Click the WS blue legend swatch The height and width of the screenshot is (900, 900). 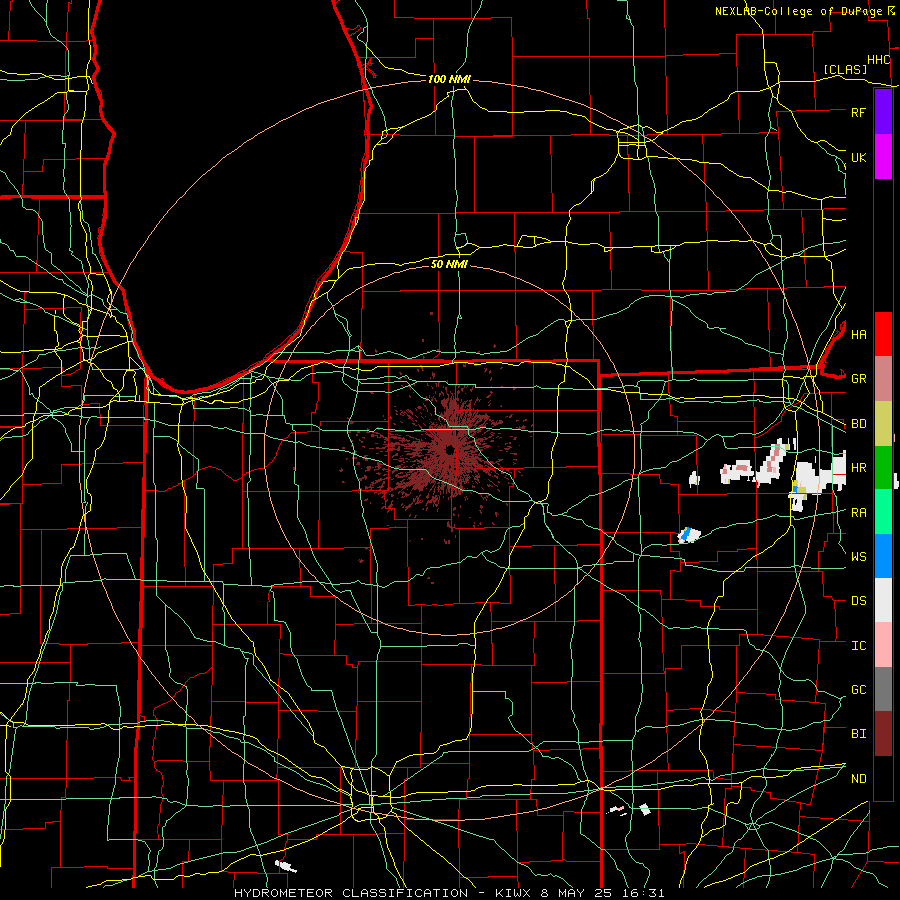[x=883, y=556]
